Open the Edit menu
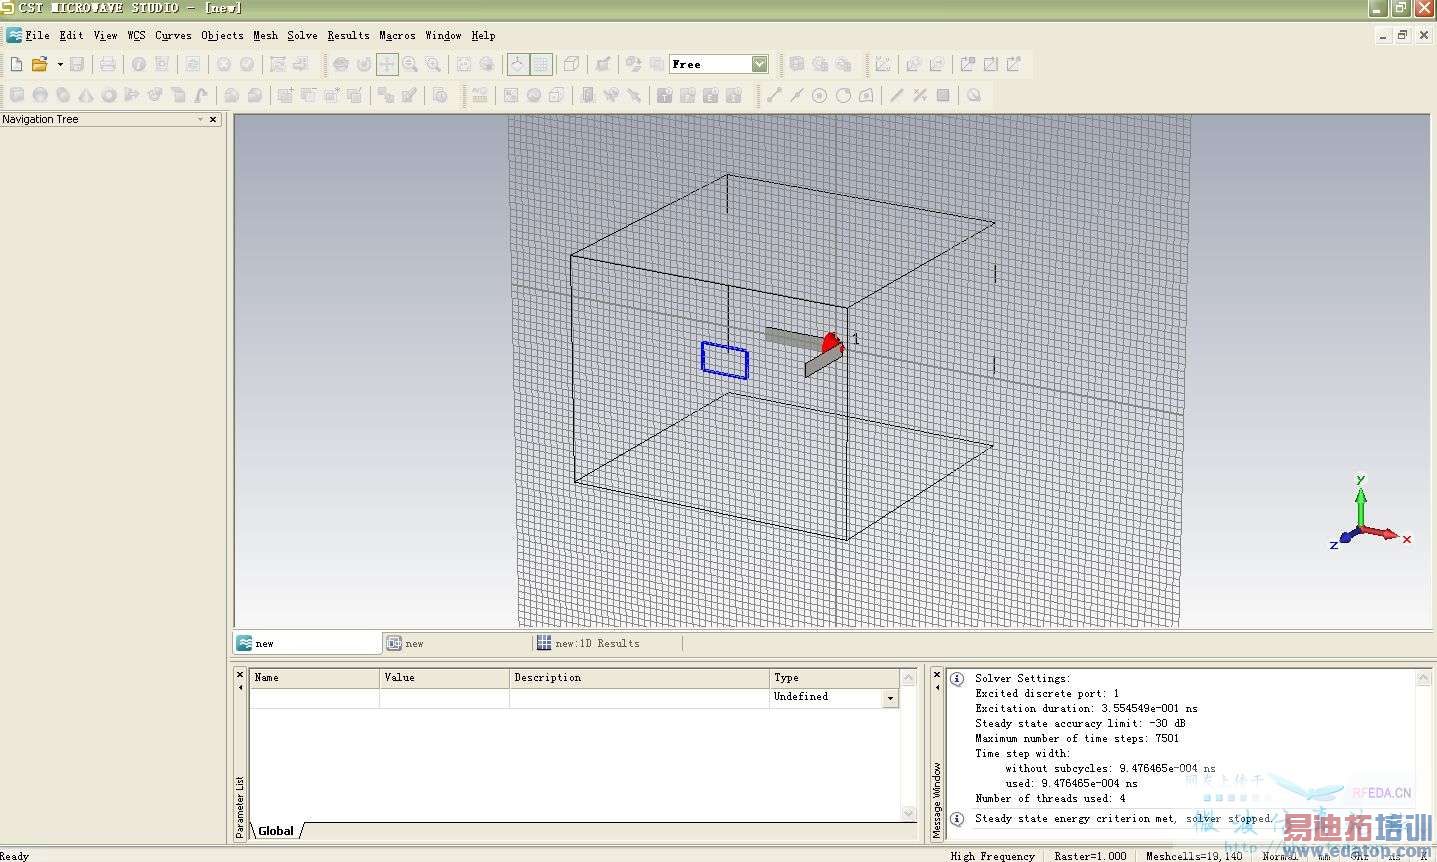The height and width of the screenshot is (862, 1437). click(71, 35)
